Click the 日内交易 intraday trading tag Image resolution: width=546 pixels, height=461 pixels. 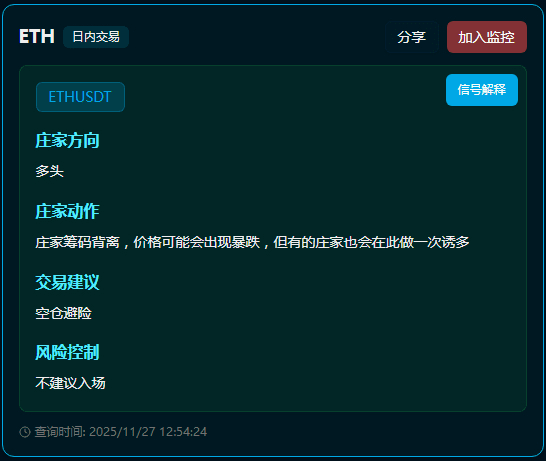96,37
